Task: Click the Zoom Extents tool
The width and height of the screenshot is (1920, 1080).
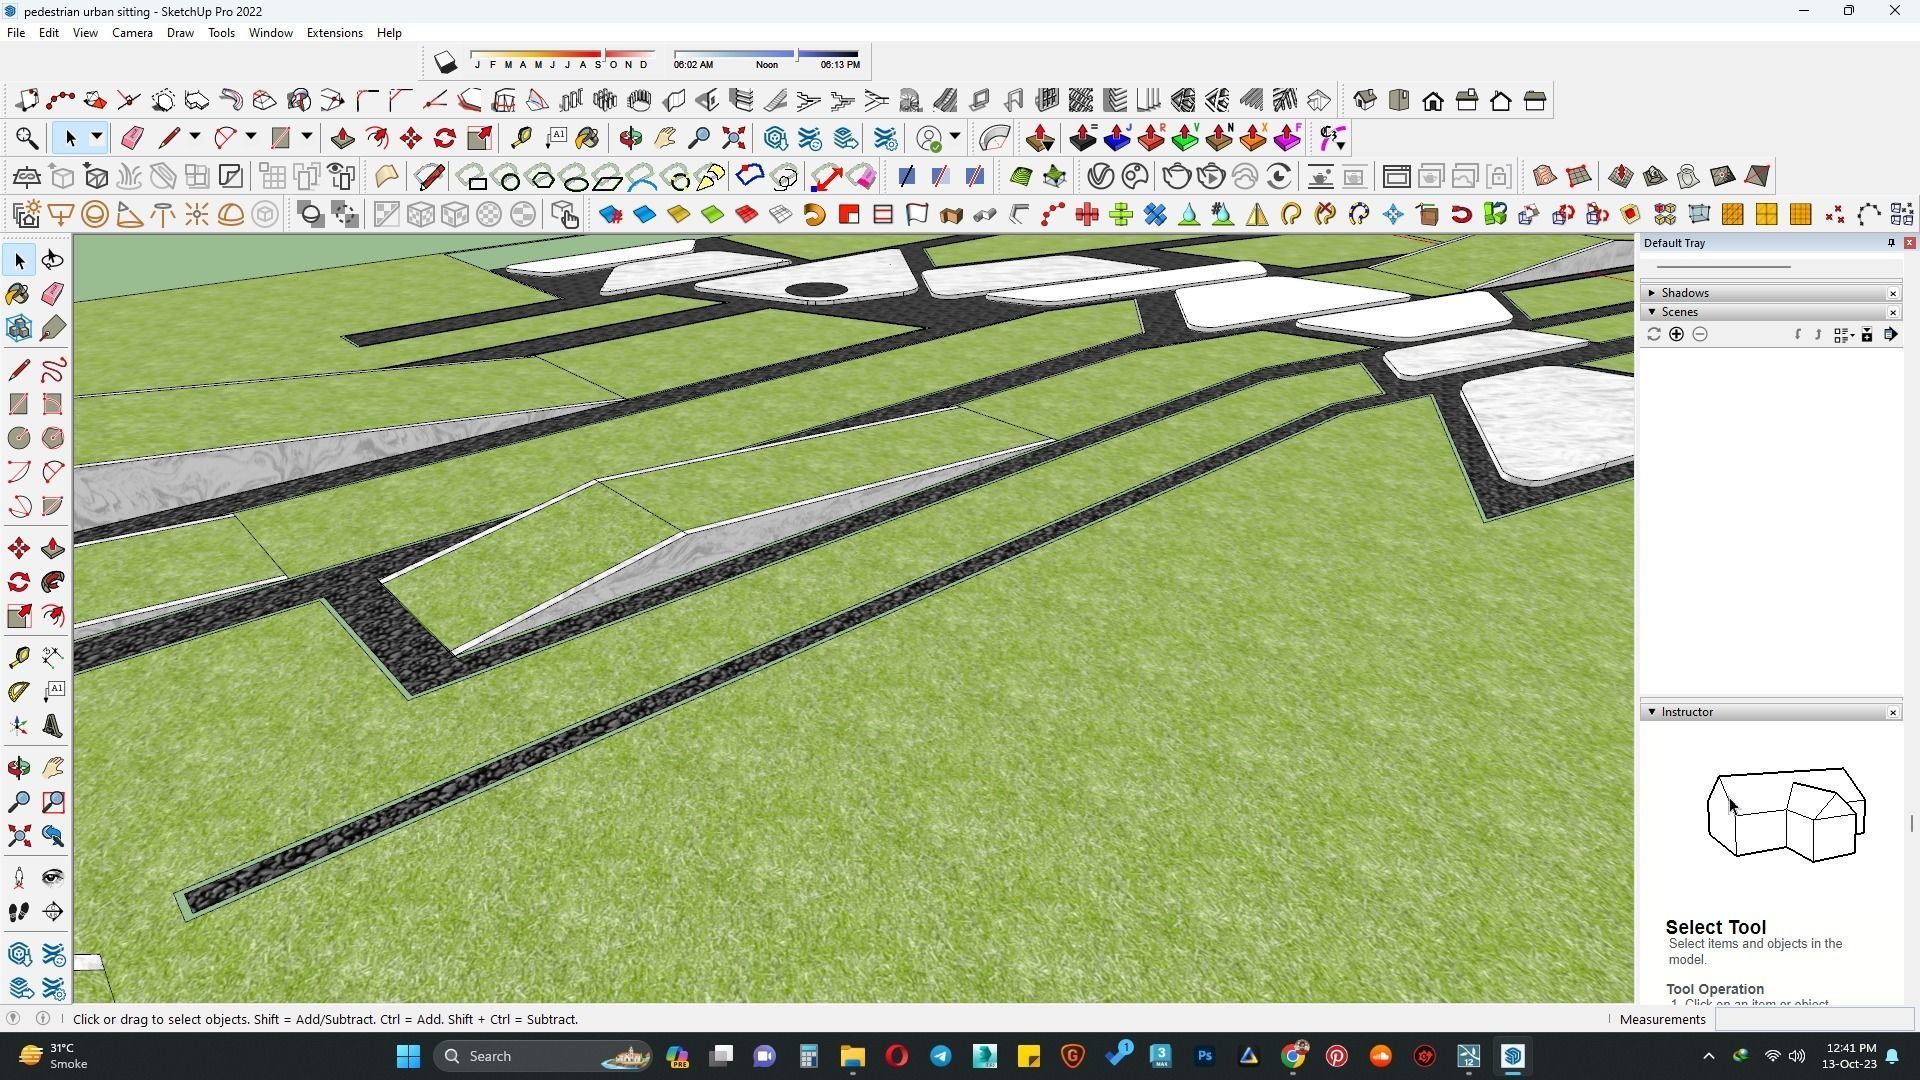Action: click(x=19, y=836)
